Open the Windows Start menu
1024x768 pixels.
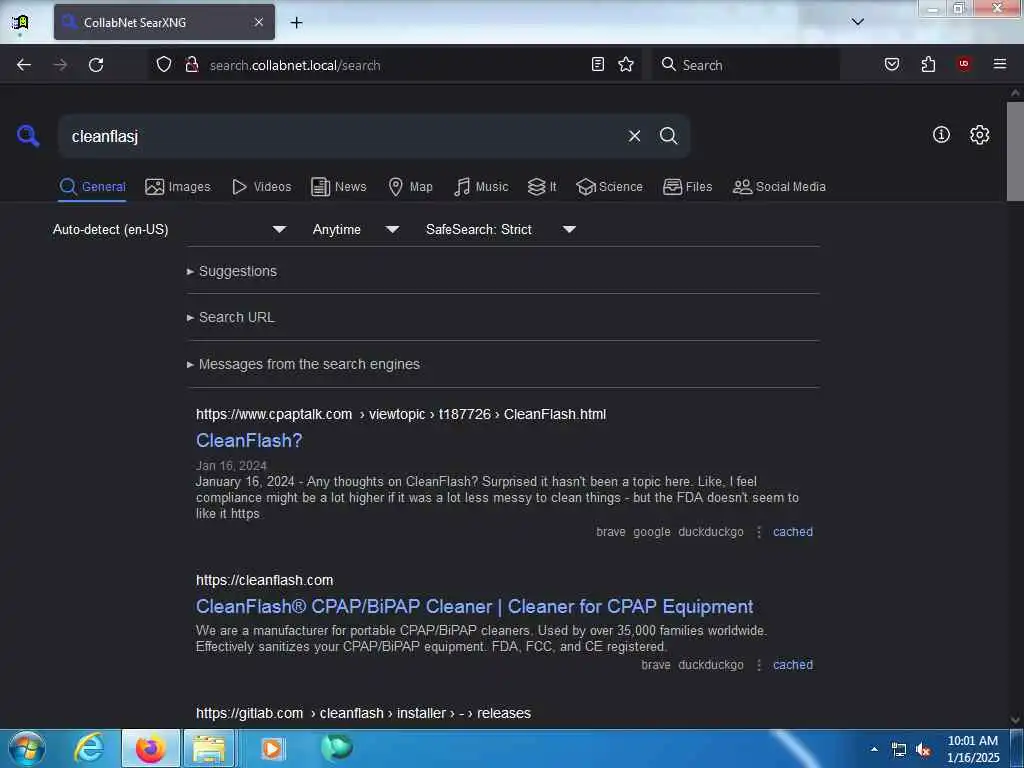coord(27,748)
